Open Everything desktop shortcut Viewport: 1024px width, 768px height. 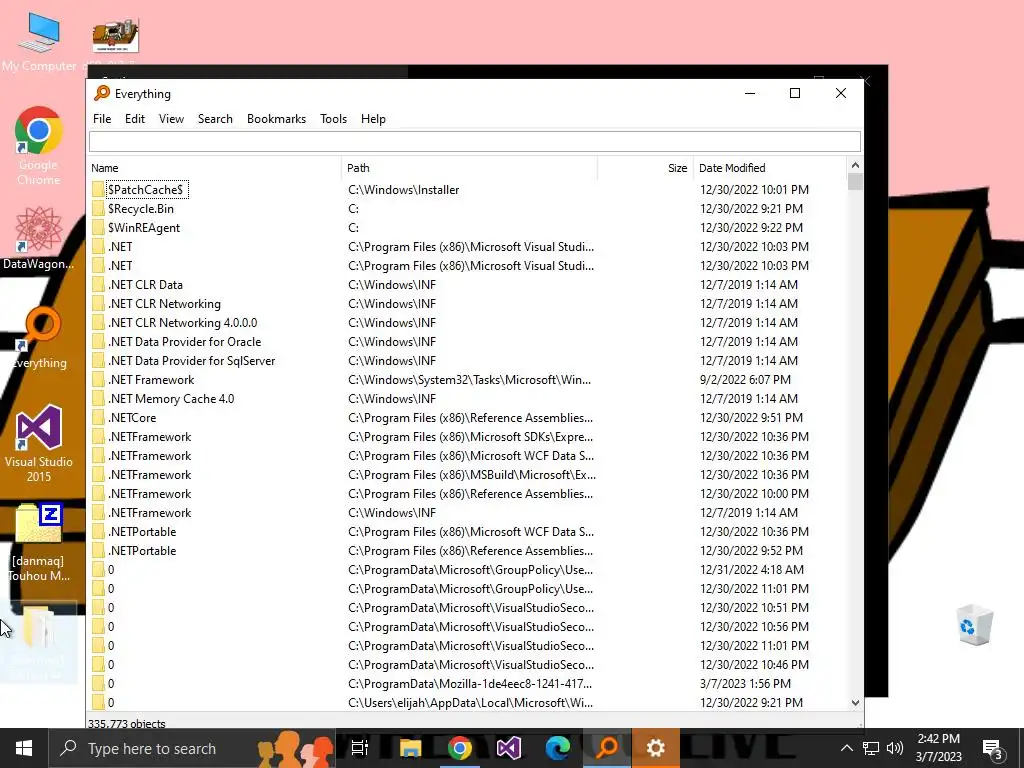[x=40, y=338]
